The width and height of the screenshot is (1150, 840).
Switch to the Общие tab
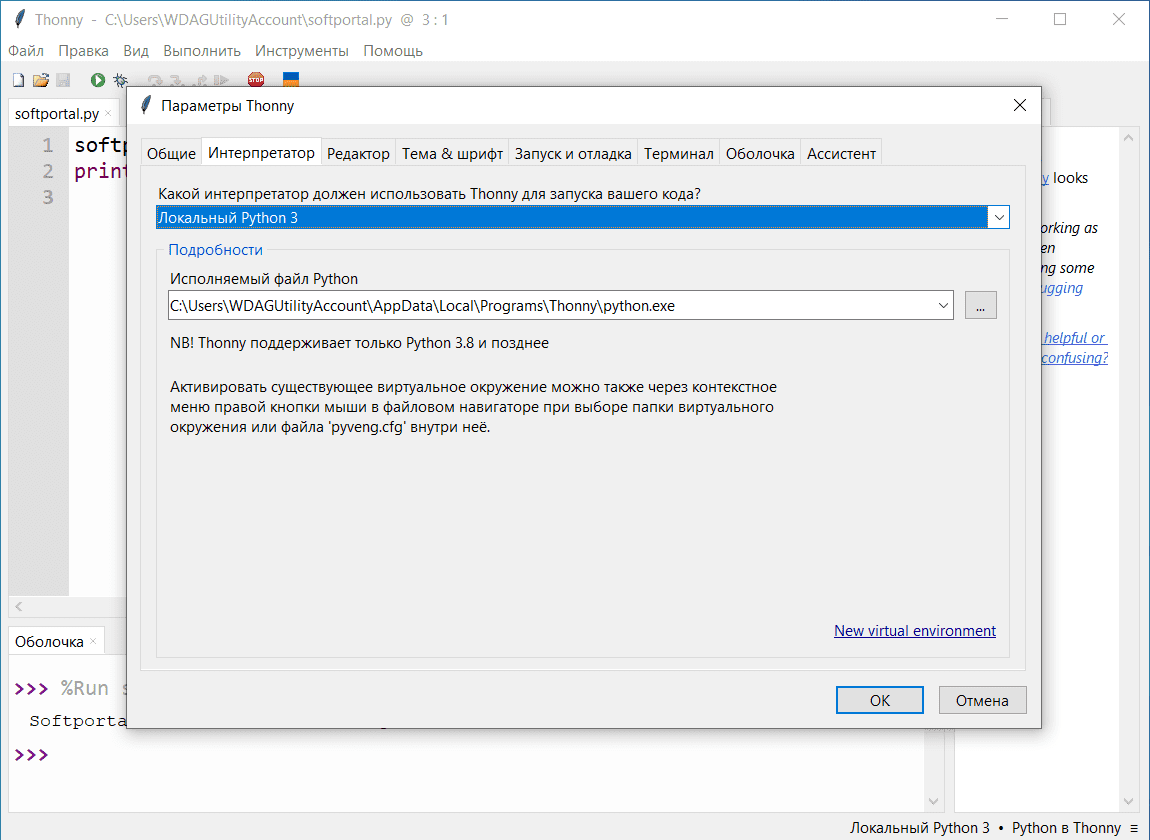tap(171, 153)
